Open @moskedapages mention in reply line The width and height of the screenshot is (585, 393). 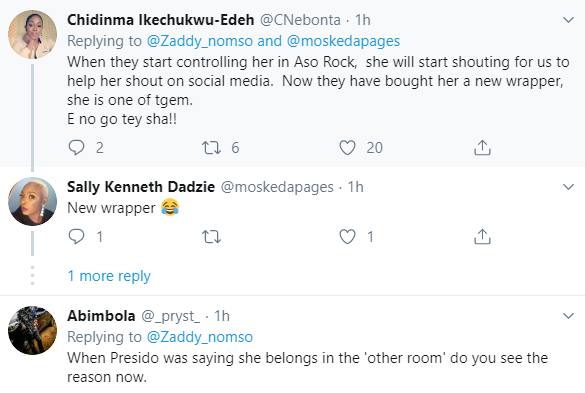pos(343,41)
